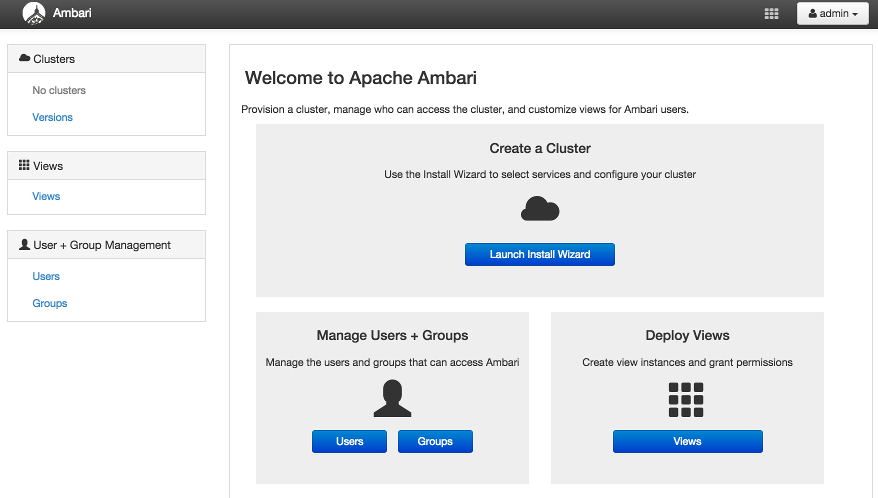The height and width of the screenshot is (498, 878).
Task: Select the Clusters panel heading
Action: pyautogui.click(x=54, y=59)
